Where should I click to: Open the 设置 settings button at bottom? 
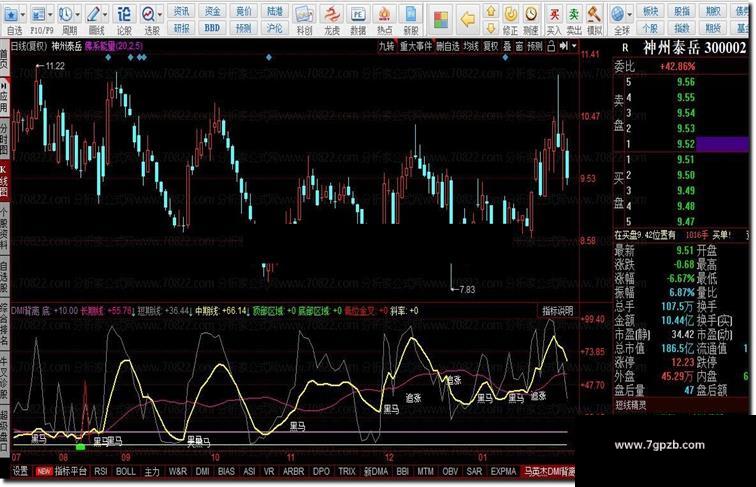coord(20,470)
